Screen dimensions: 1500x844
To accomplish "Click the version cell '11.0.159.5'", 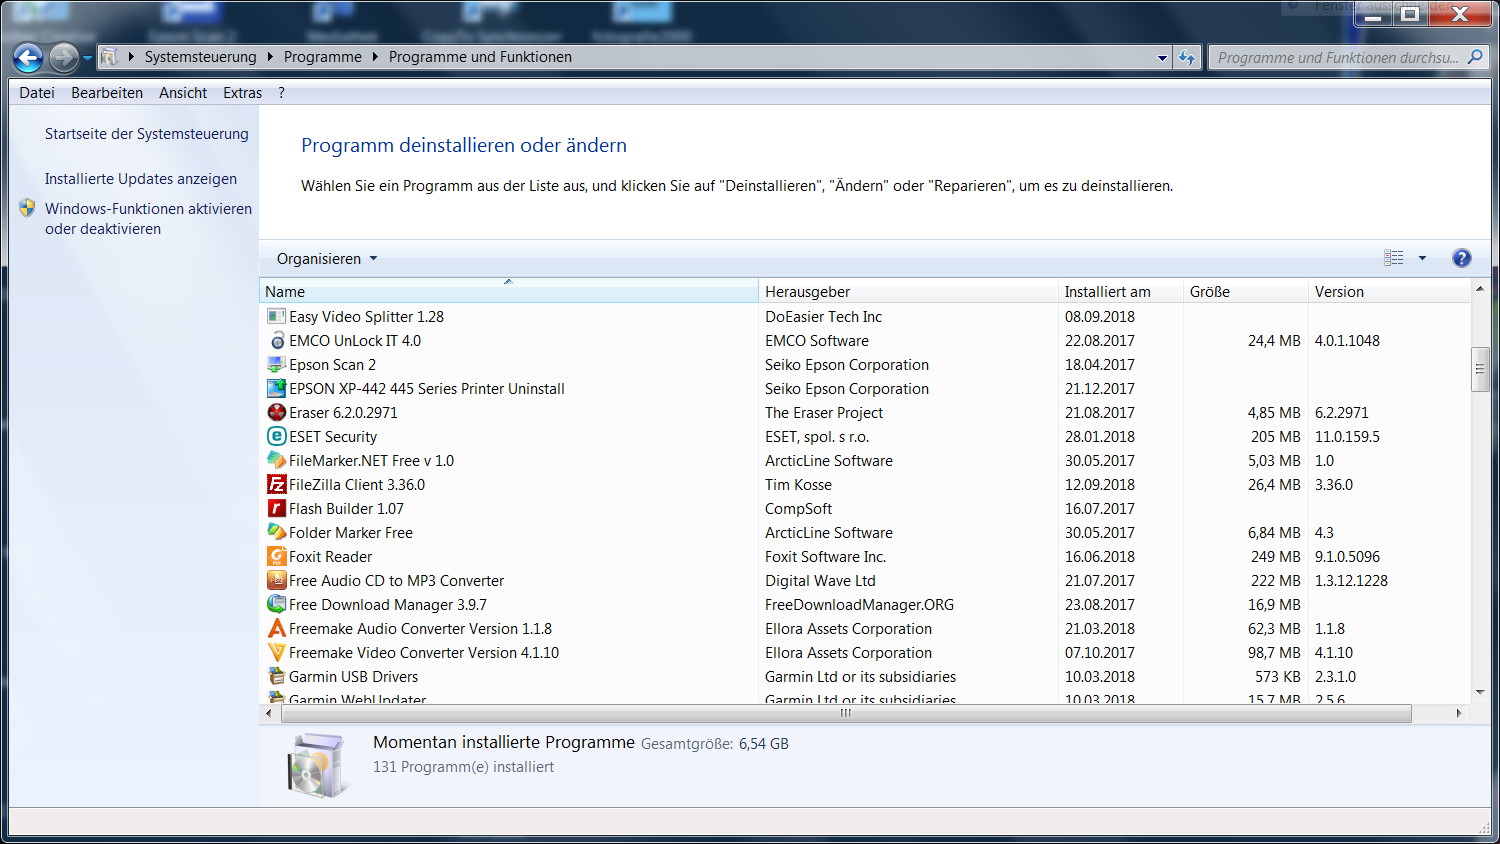I will (x=1347, y=437).
